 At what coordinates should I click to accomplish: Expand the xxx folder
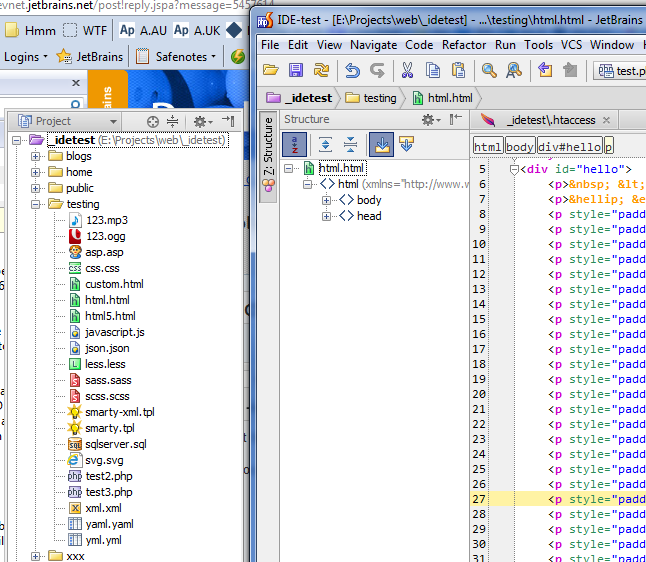tap(35, 557)
